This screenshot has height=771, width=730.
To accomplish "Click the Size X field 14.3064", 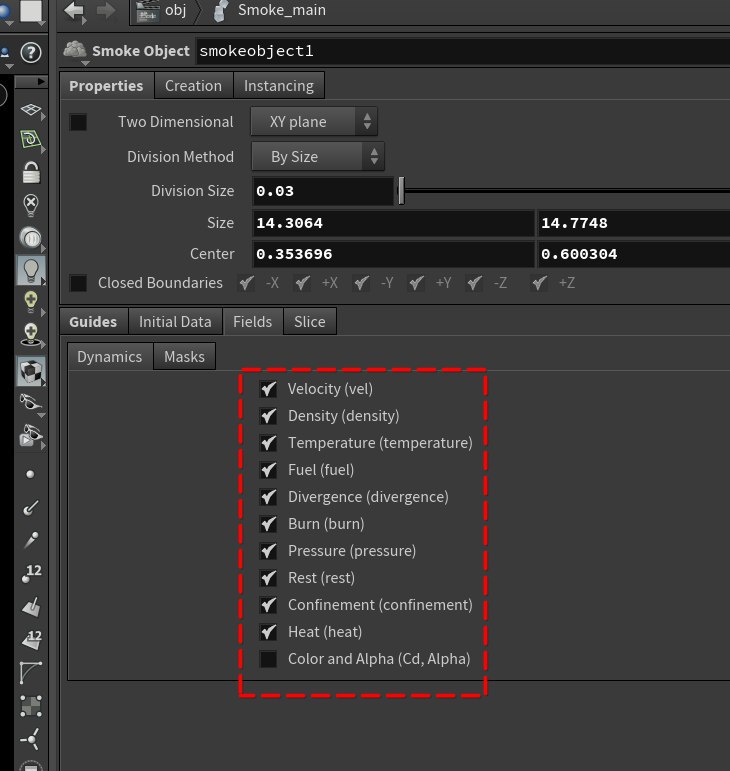I will (x=393, y=223).
